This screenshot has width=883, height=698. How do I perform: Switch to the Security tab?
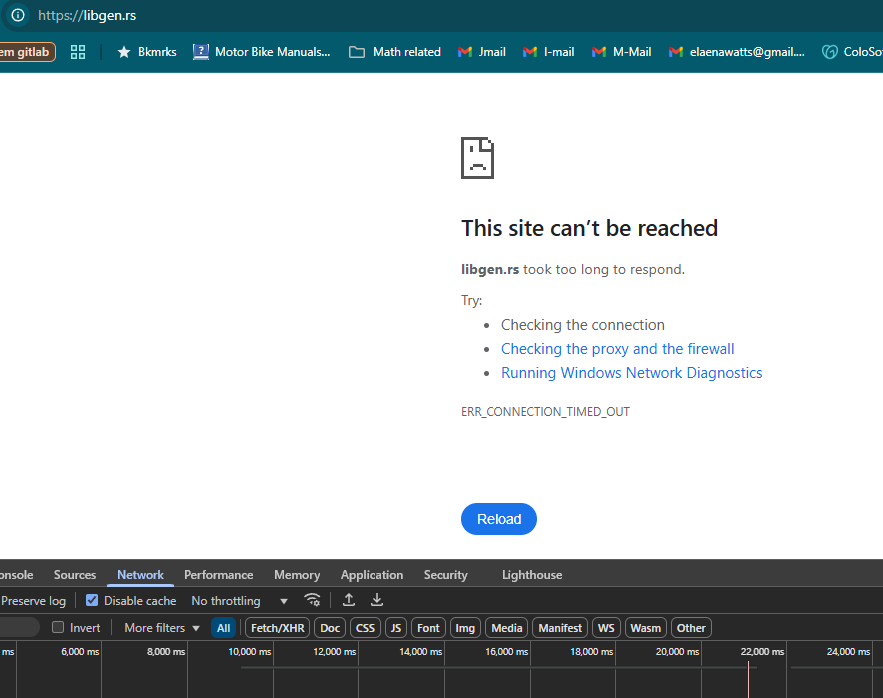[x=445, y=575]
